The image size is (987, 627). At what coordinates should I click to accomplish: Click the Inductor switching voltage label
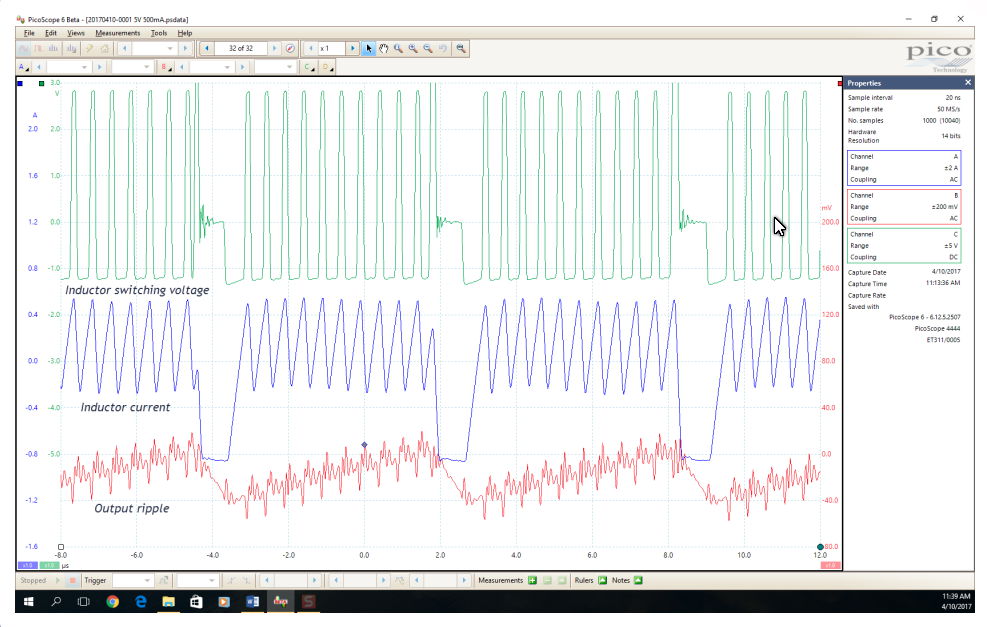[137, 290]
